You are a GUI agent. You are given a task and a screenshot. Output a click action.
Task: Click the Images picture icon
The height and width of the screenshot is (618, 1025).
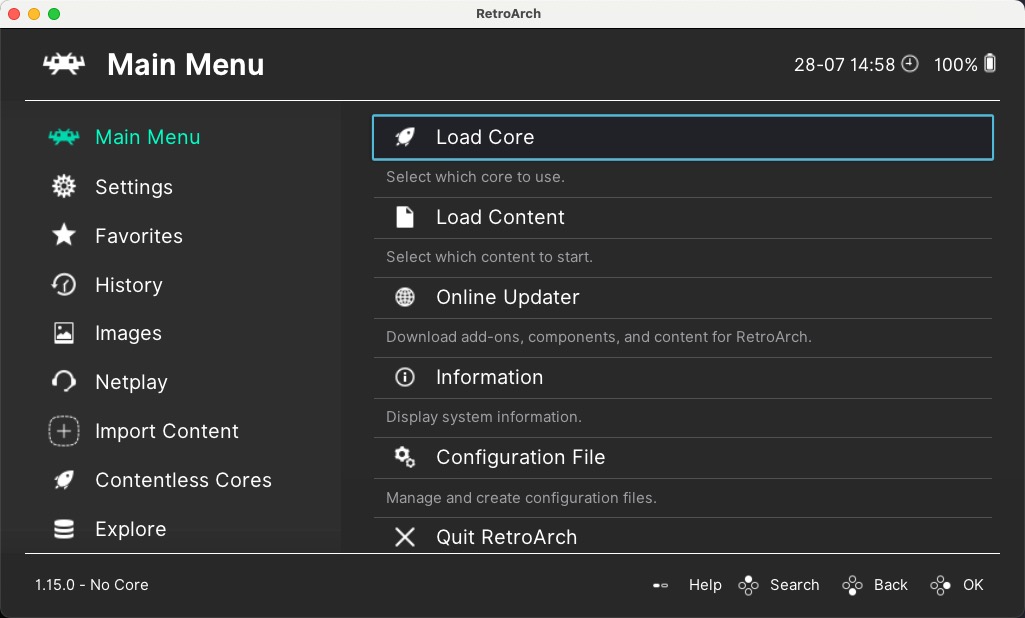pyautogui.click(x=62, y=333)
